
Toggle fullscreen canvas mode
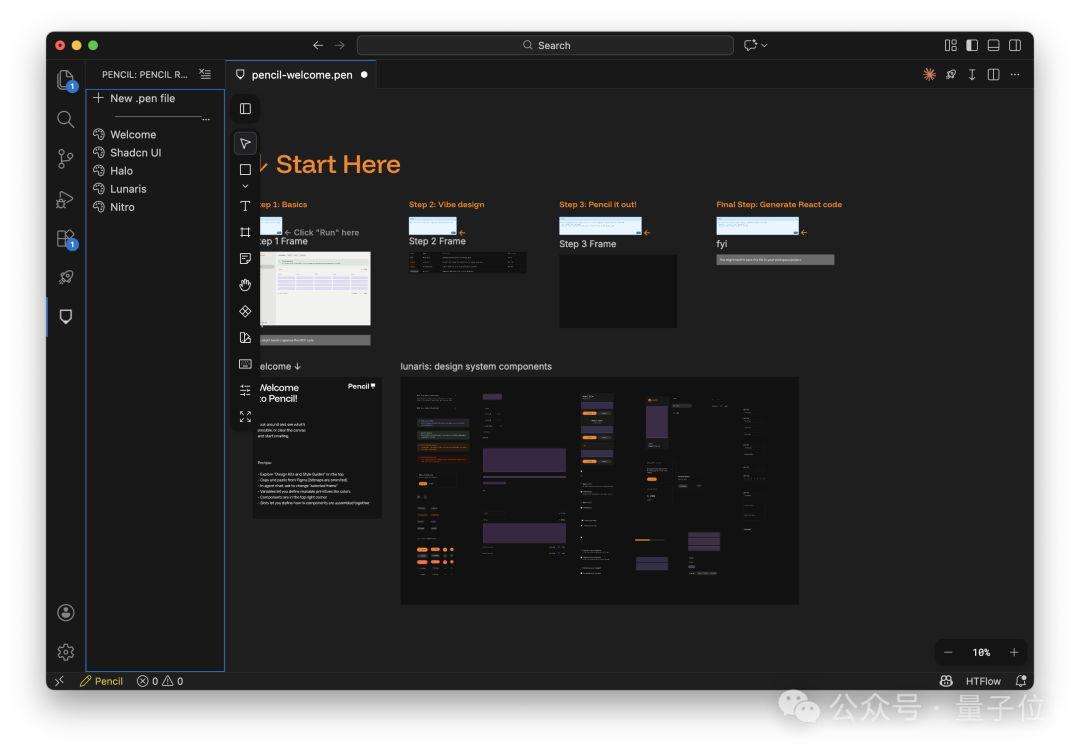245,417
